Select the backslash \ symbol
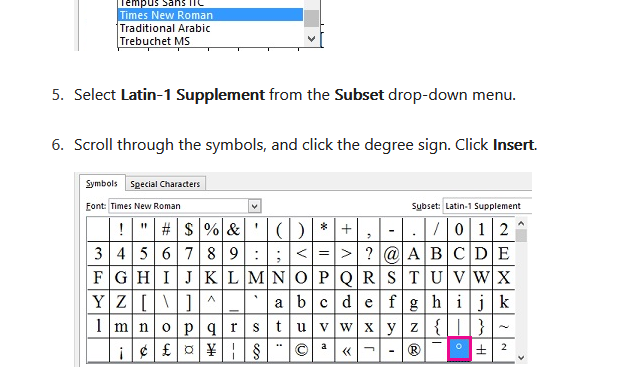Viewport: 641px width, 384px height. 166,302
